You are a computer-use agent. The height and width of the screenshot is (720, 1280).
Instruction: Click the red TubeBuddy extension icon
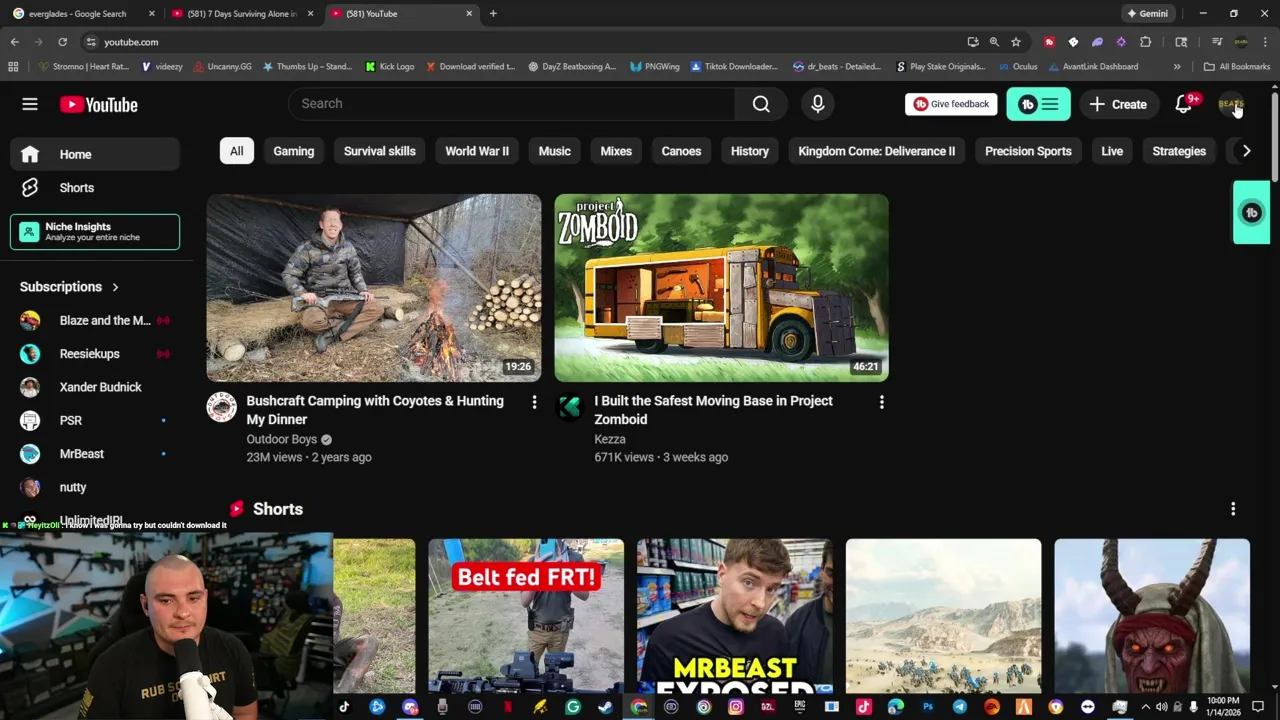(x=1049, y=42)
